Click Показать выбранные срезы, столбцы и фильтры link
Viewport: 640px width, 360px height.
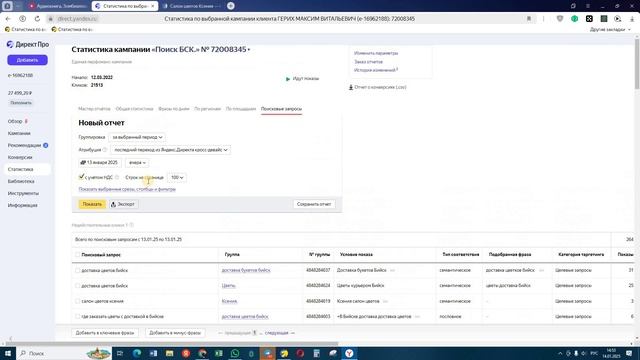(x=127, y=189)
